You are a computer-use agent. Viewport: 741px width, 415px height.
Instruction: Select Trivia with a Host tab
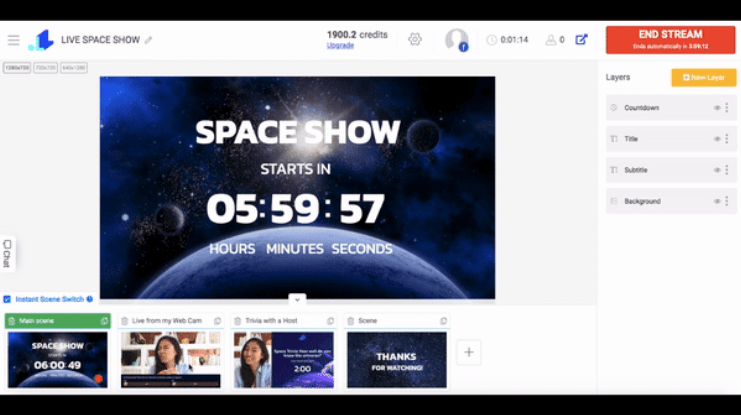[284, 321]
